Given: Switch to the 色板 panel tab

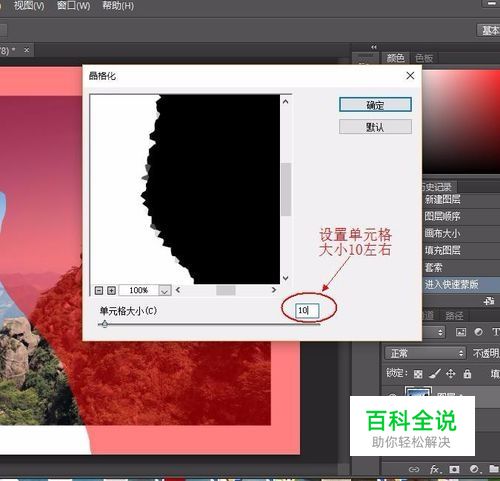Looking at the screenshot, I should [424, 58].
